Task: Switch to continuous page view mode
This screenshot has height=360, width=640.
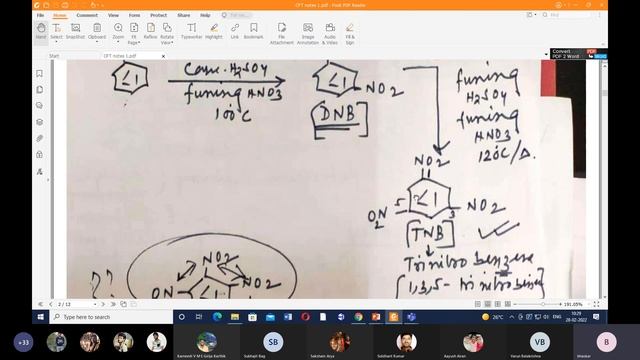Action: coord(487,304)
